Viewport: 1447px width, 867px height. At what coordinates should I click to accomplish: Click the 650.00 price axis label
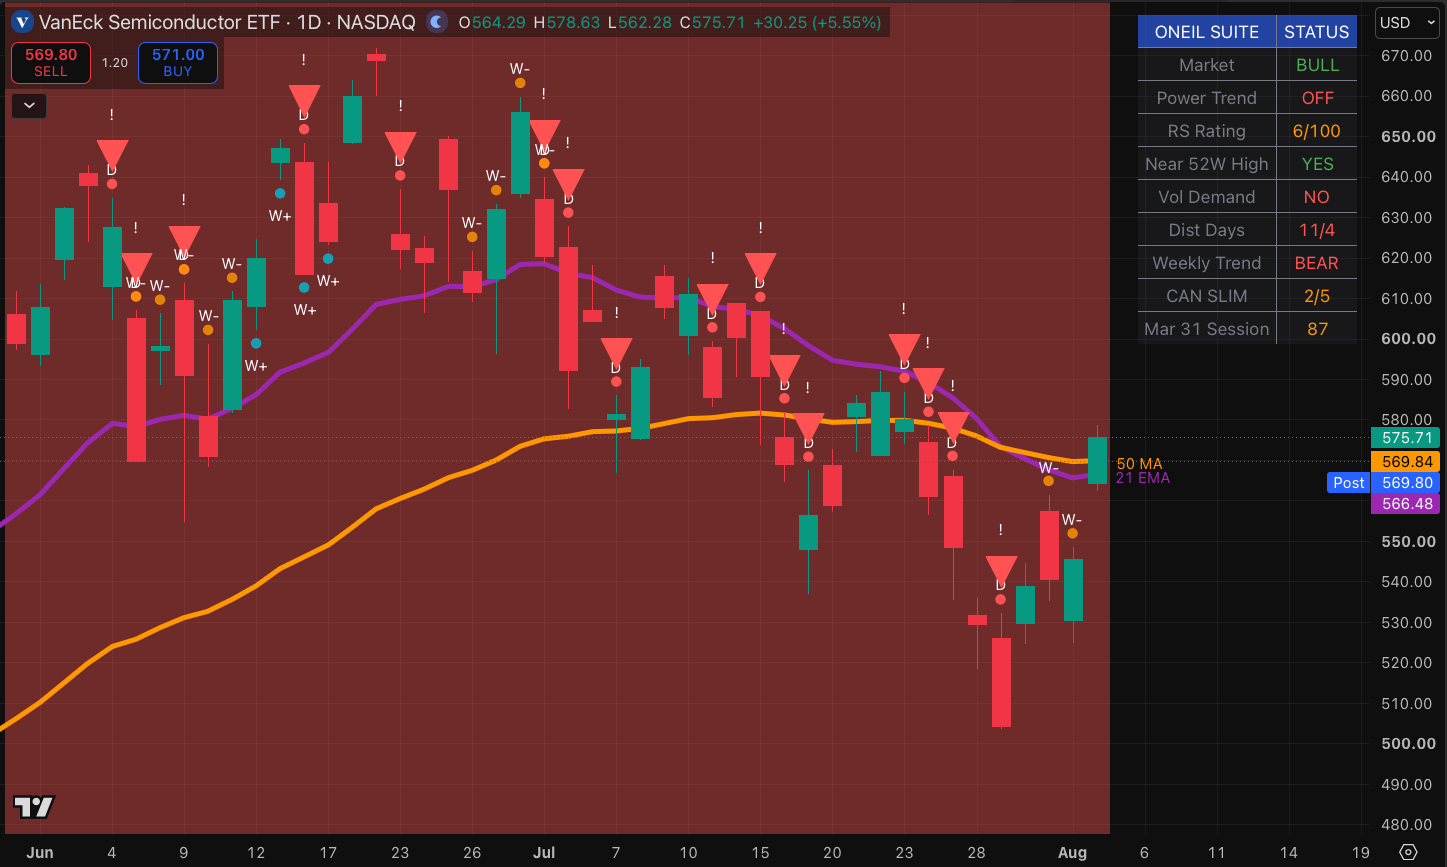(1408, 136)
